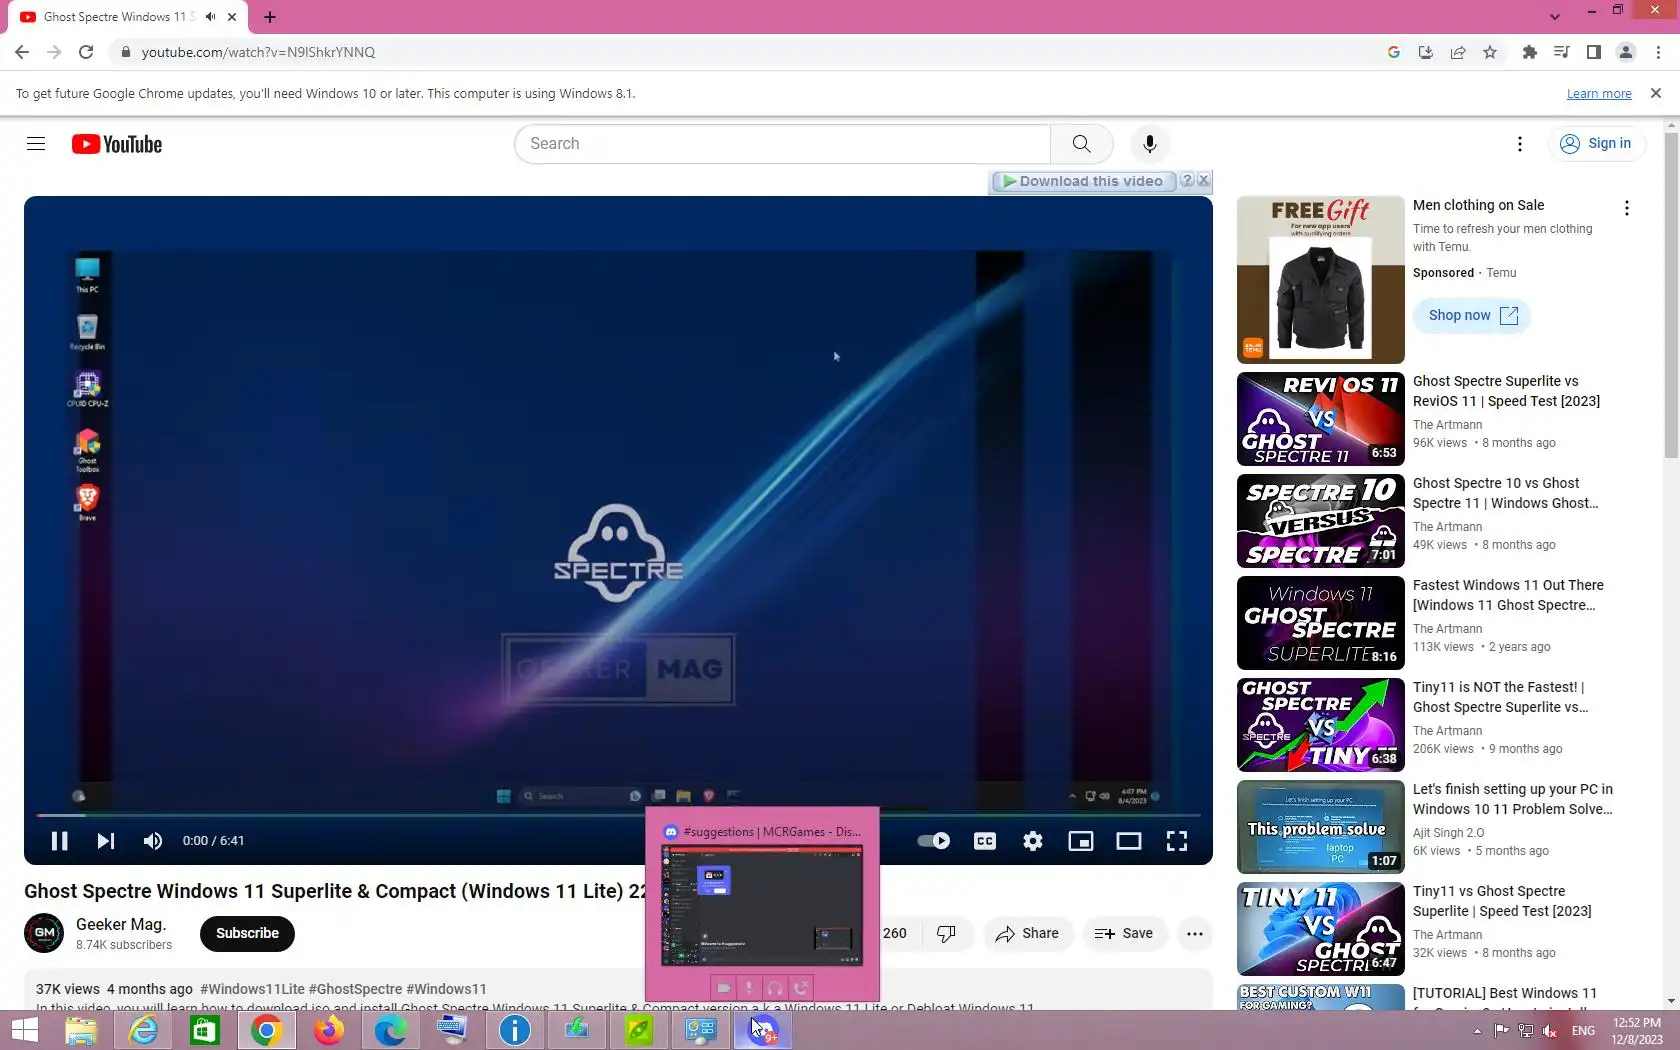Open Chrome profile avatar
This screenshot has width=1680, height=1050.
tap(1626, 52)
